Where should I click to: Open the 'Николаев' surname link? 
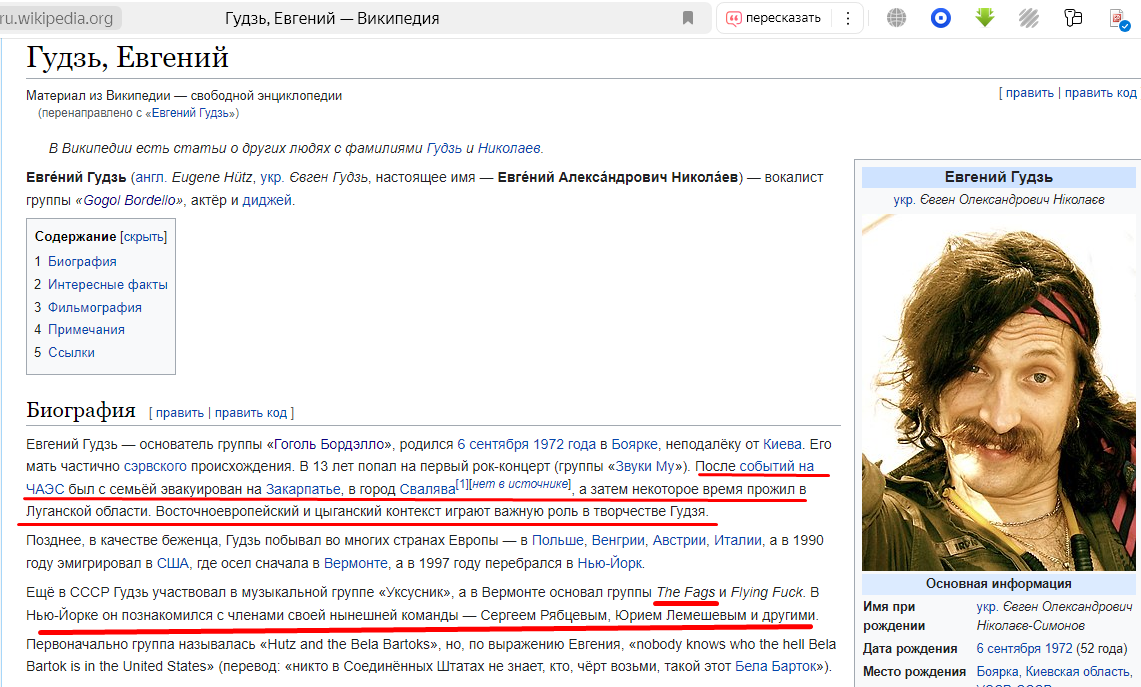(509, 148)
